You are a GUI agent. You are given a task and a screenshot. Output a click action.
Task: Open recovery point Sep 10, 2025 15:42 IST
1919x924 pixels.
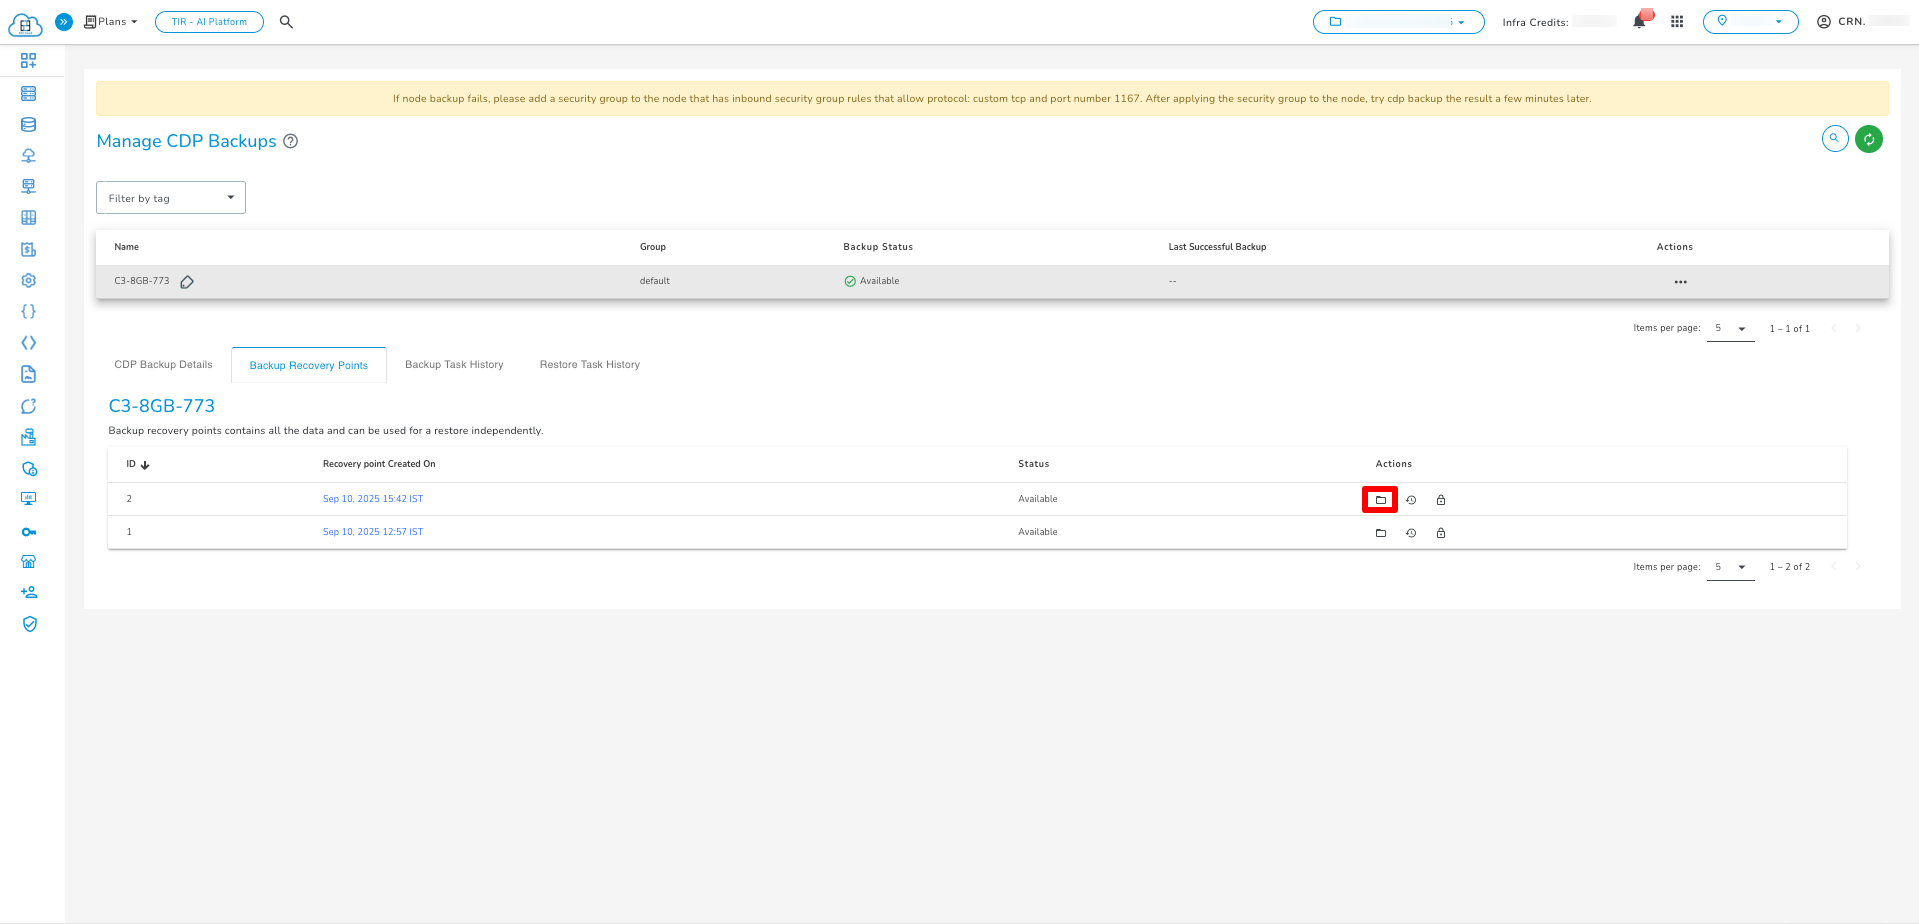[372, 499]
